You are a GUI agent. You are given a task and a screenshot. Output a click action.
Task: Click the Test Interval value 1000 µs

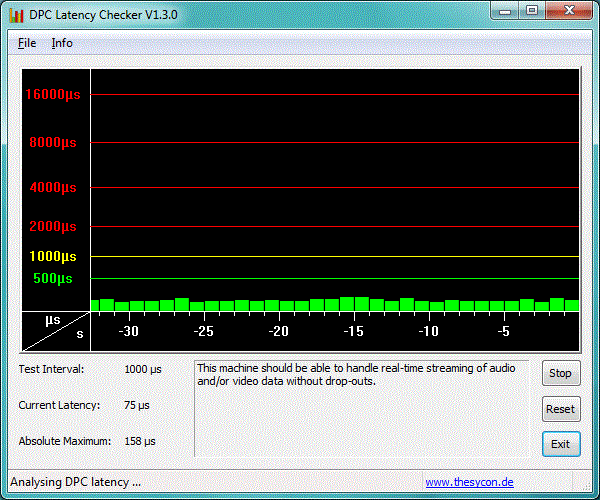(x=143, y=369)
